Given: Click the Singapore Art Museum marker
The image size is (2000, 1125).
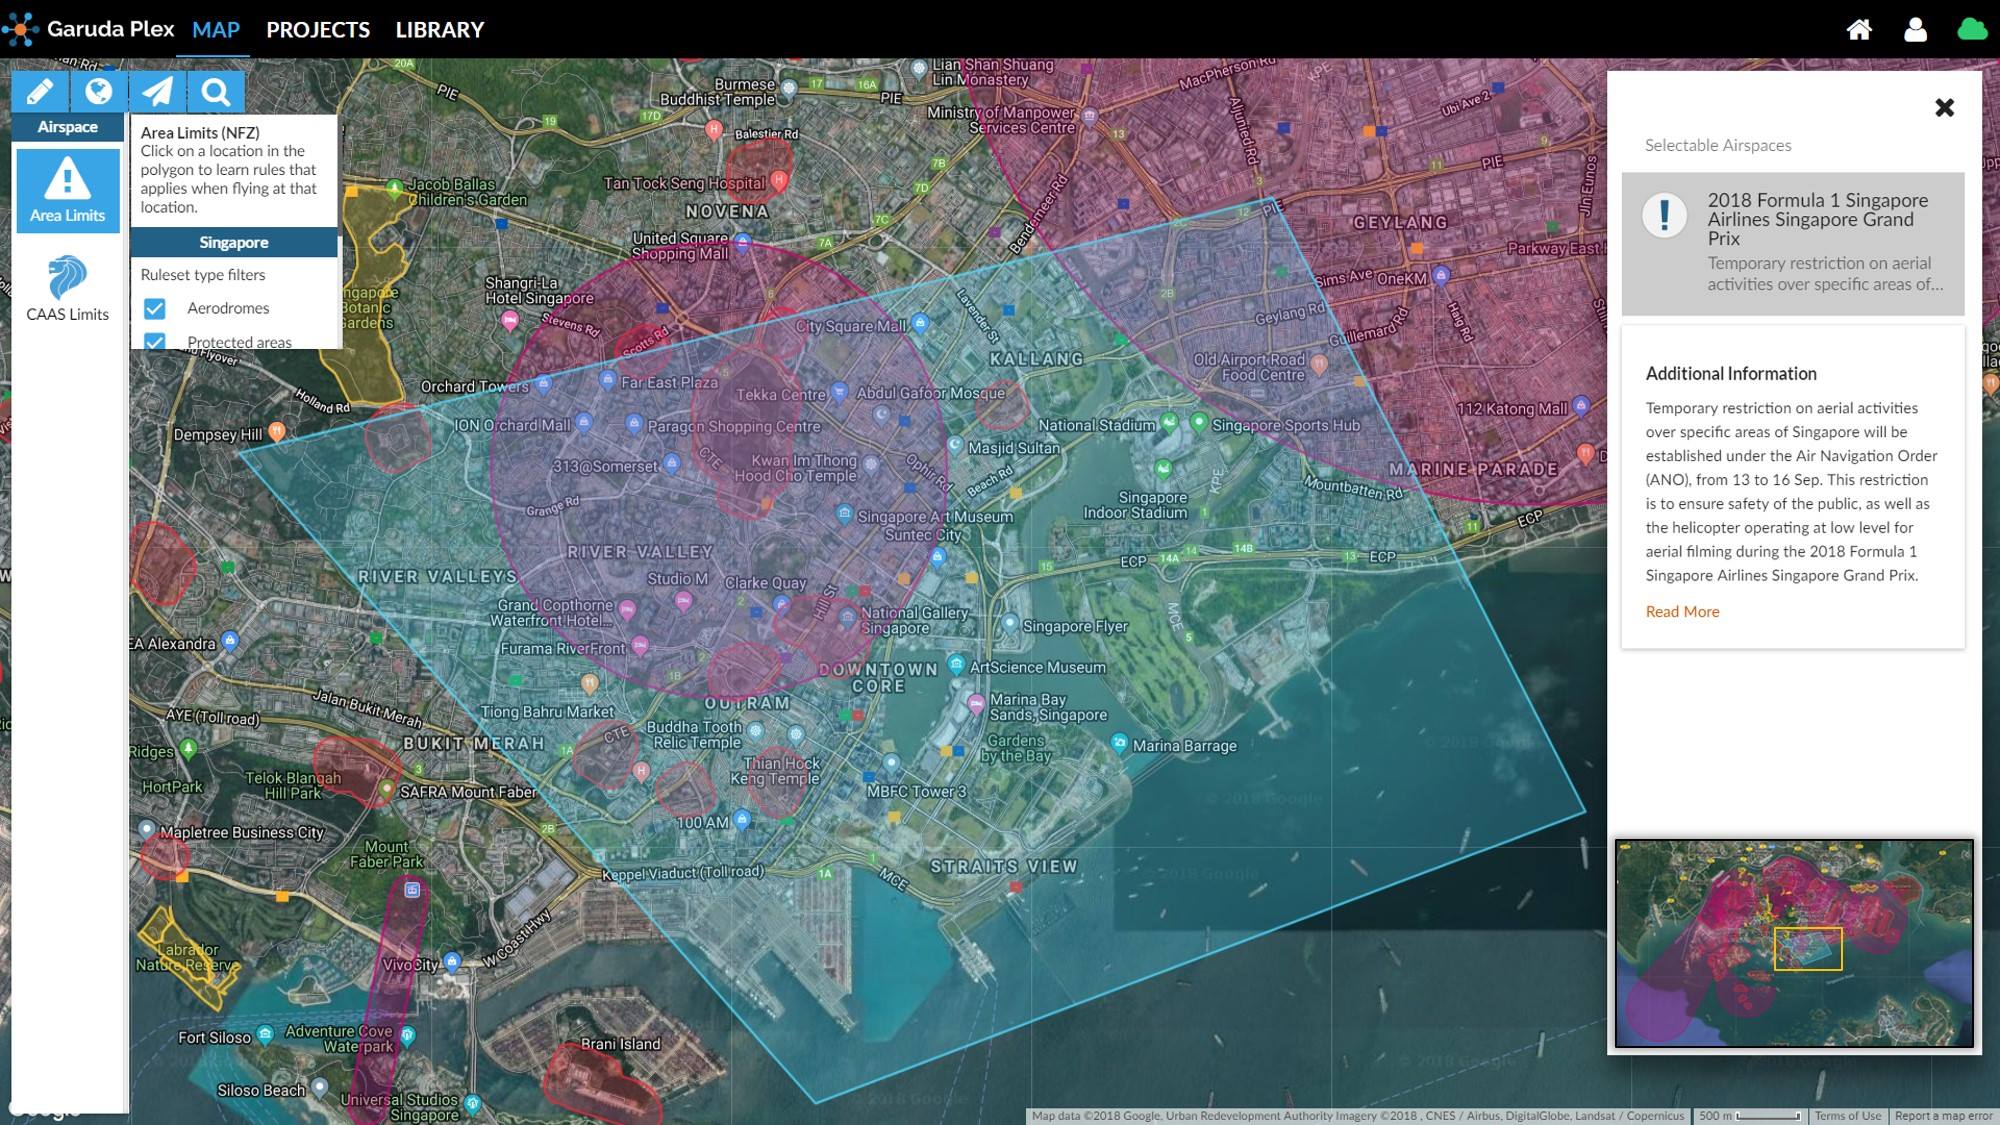Looking at the screenshot, I should (x=845, y=514).
